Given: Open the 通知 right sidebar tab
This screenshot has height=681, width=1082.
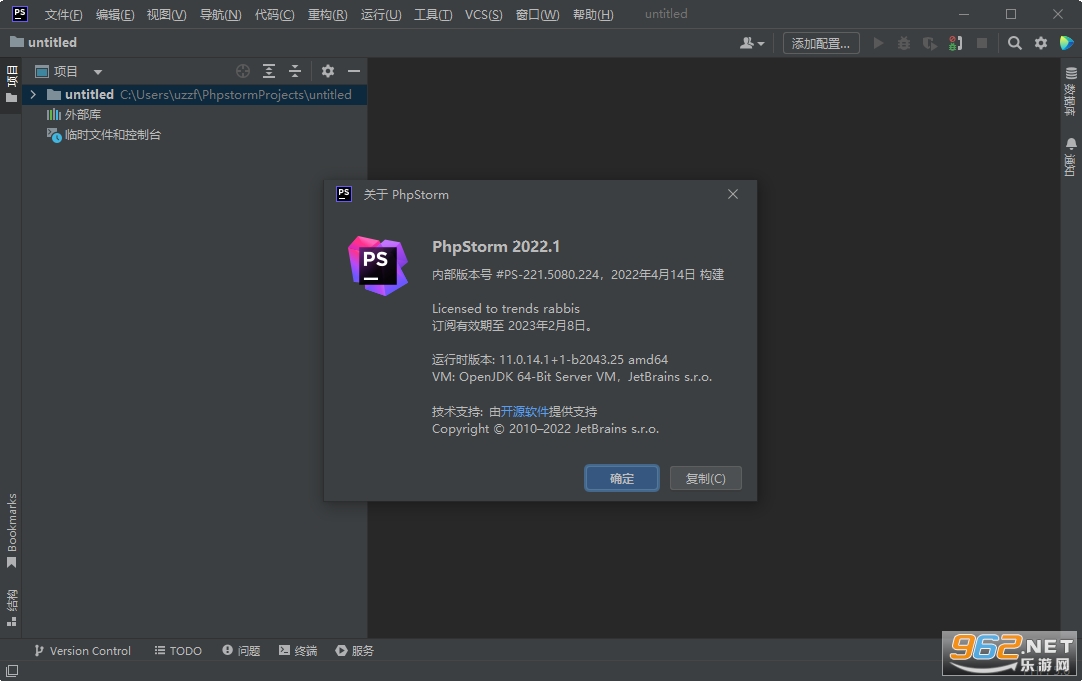Looking at the screenshot, I should [x=1070, y=157].
